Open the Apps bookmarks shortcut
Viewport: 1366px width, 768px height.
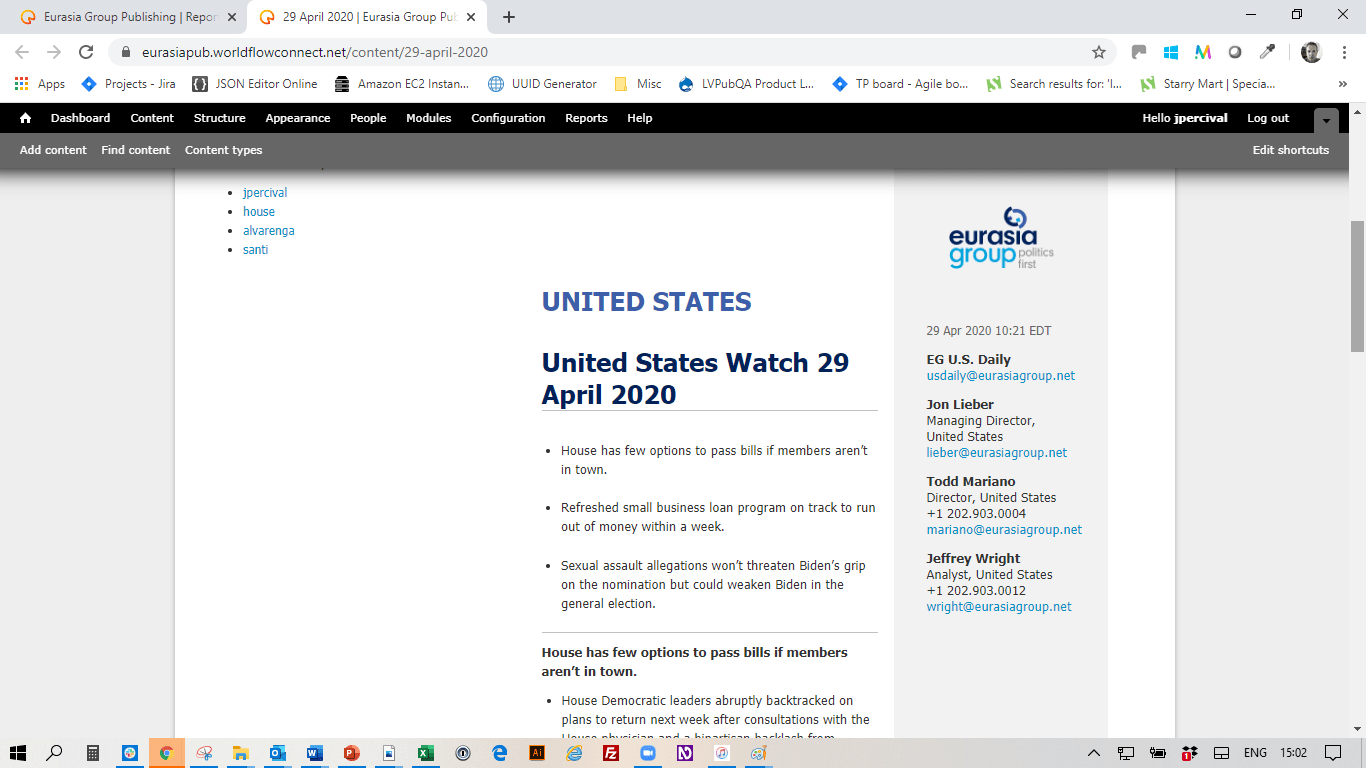point(40,84)
